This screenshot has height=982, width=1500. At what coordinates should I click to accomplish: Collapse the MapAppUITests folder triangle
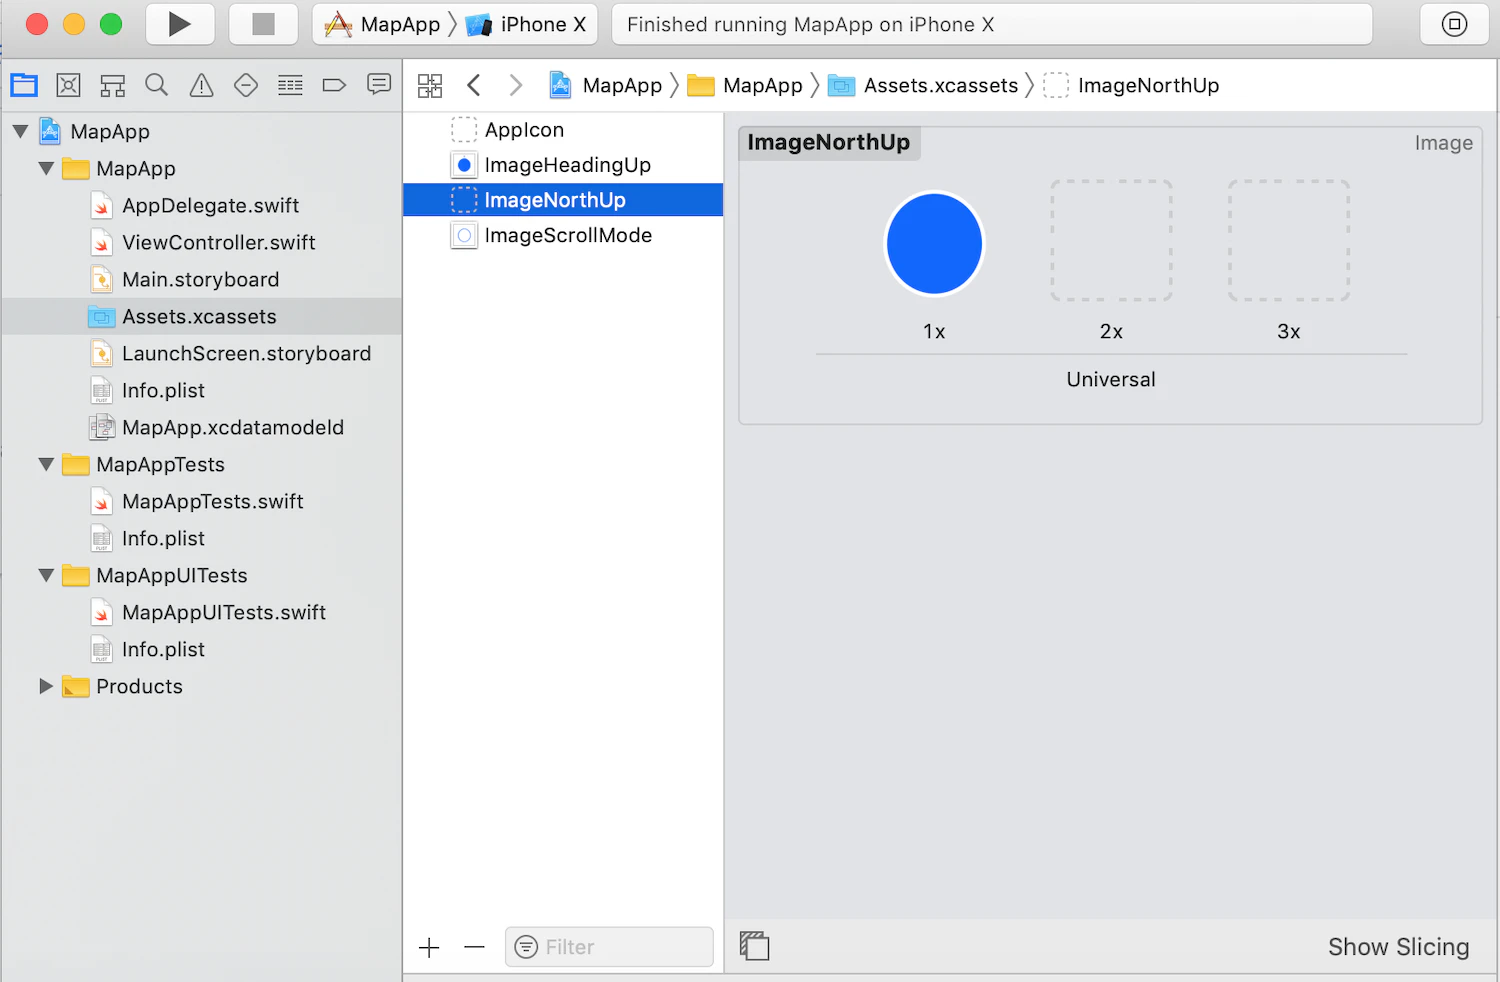[x=46, y=575]
